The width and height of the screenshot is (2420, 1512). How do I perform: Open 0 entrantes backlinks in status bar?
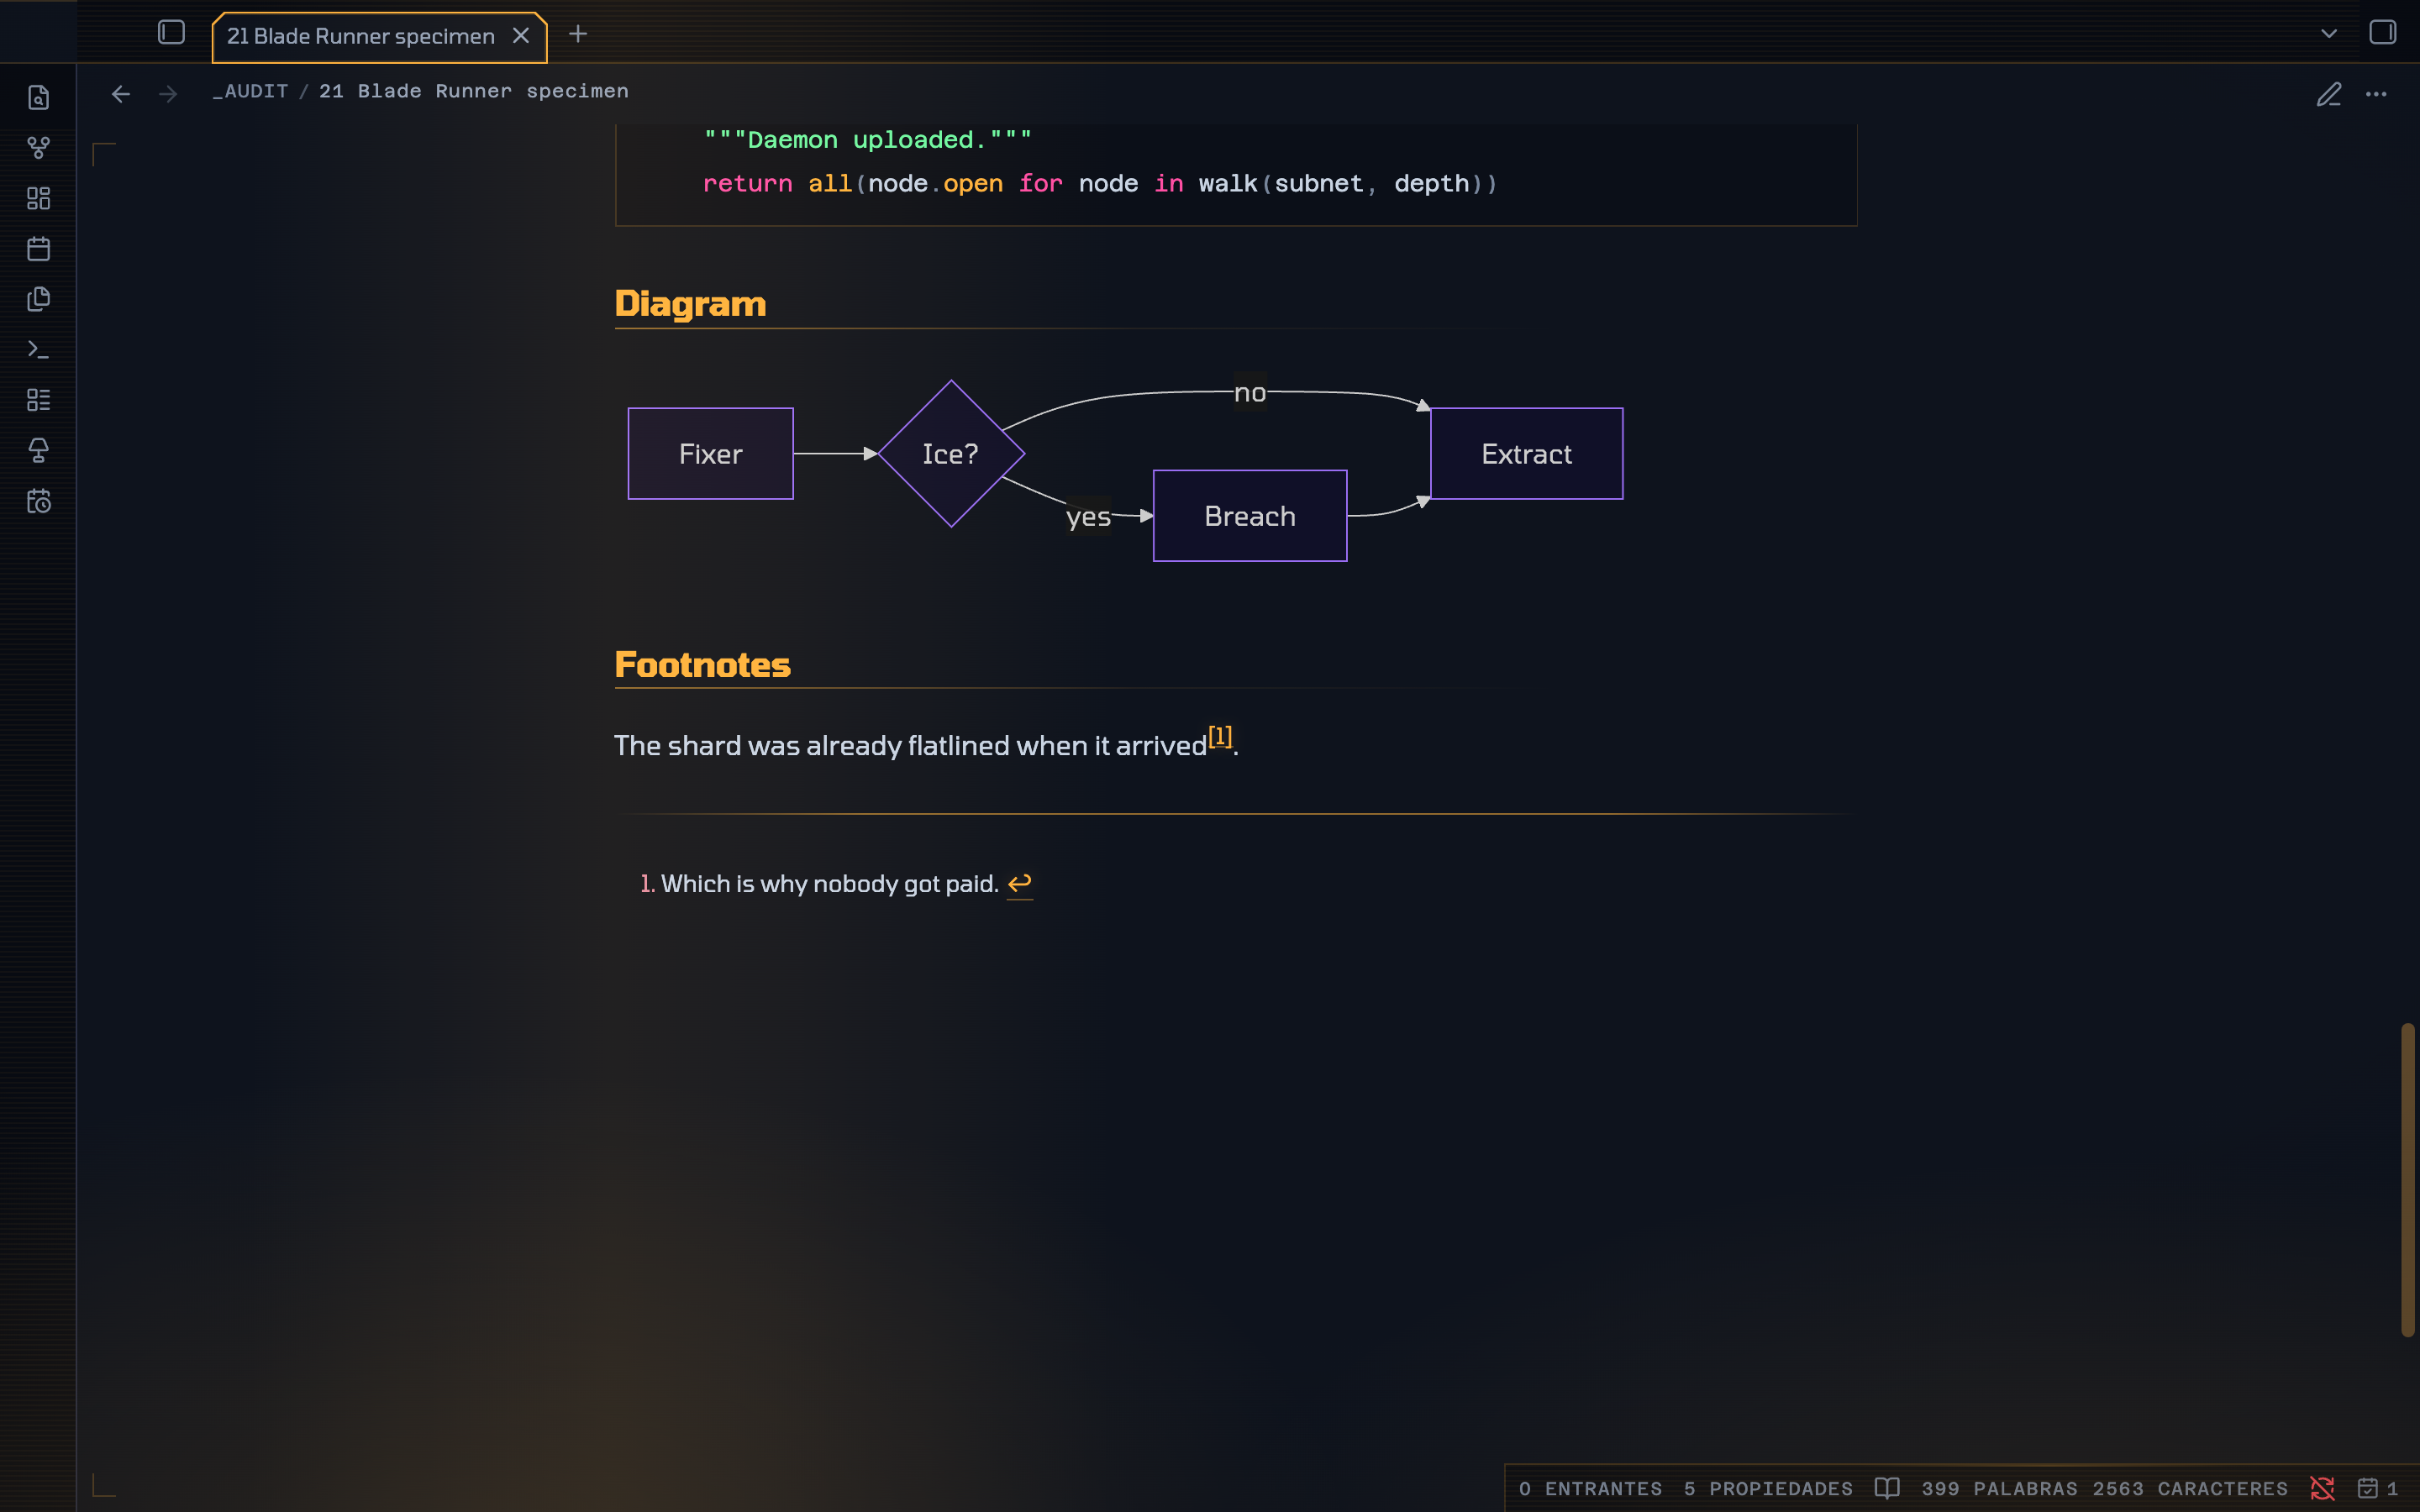point(1590,1489)
